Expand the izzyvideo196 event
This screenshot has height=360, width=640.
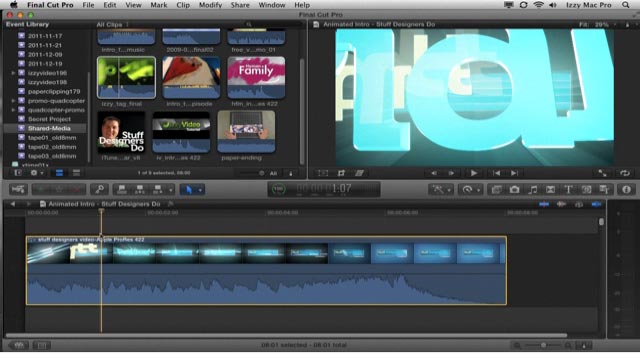(x=13, y=73)
